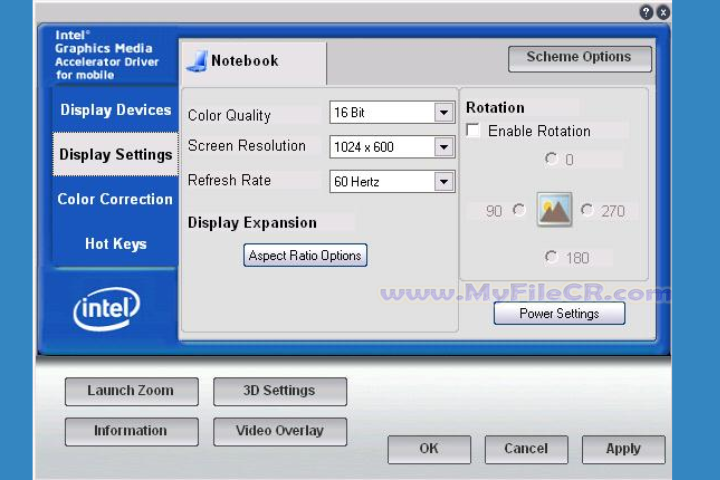720x480 pixels.
Task: Click the Screen Resolution label
Action: 247,146
